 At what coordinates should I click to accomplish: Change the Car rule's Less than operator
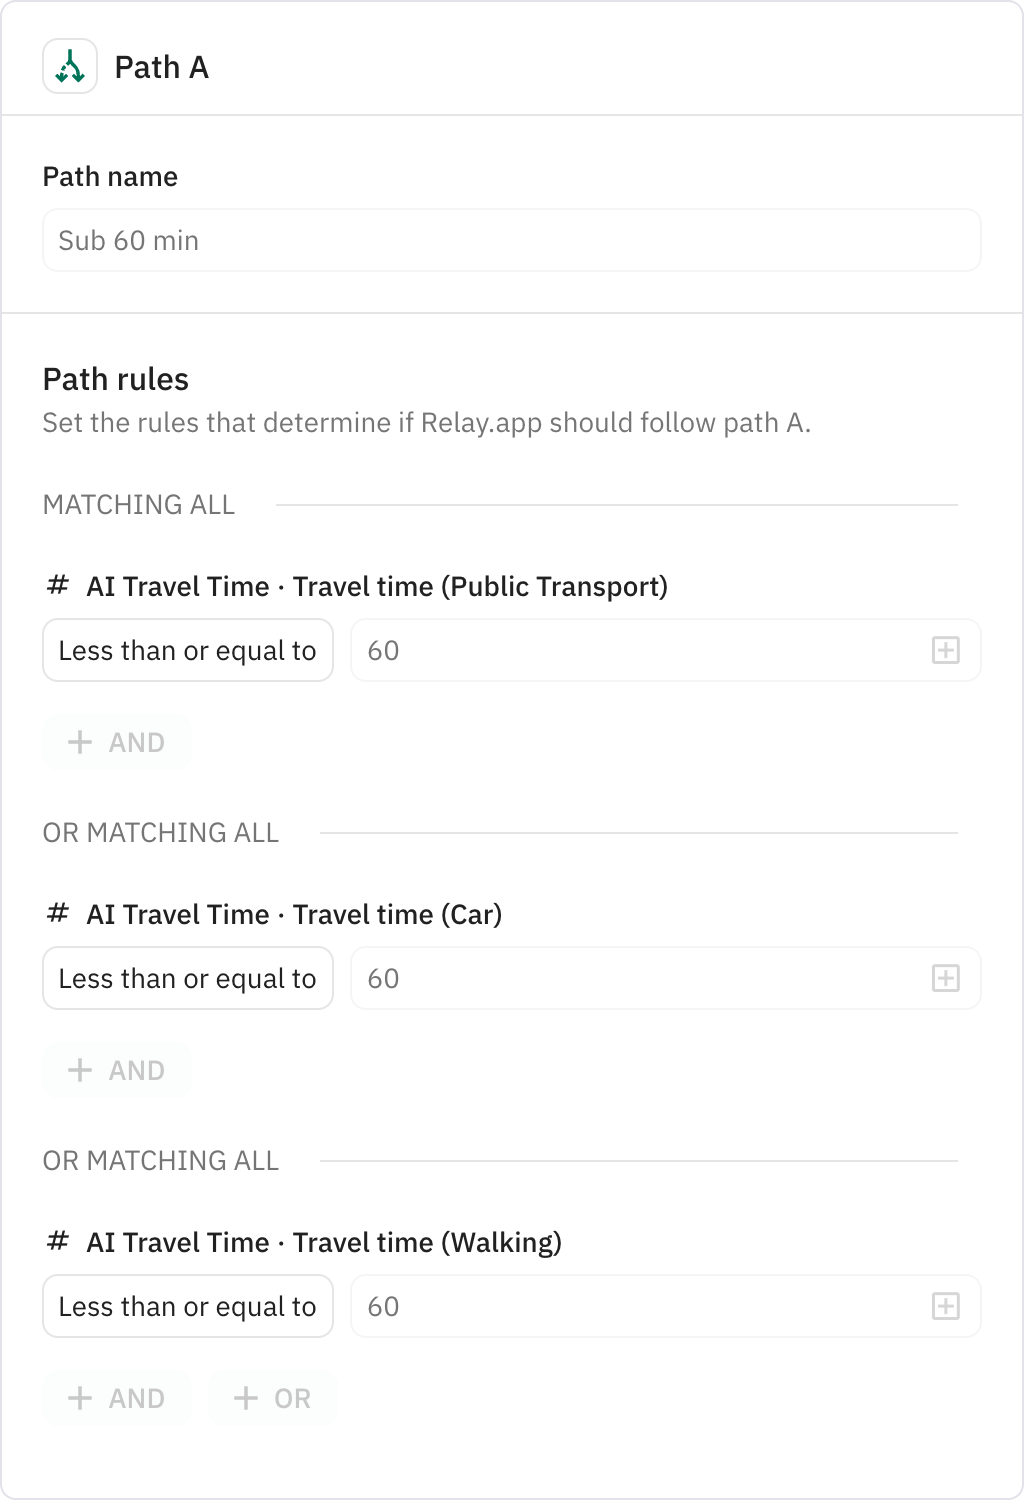point(187,978)
